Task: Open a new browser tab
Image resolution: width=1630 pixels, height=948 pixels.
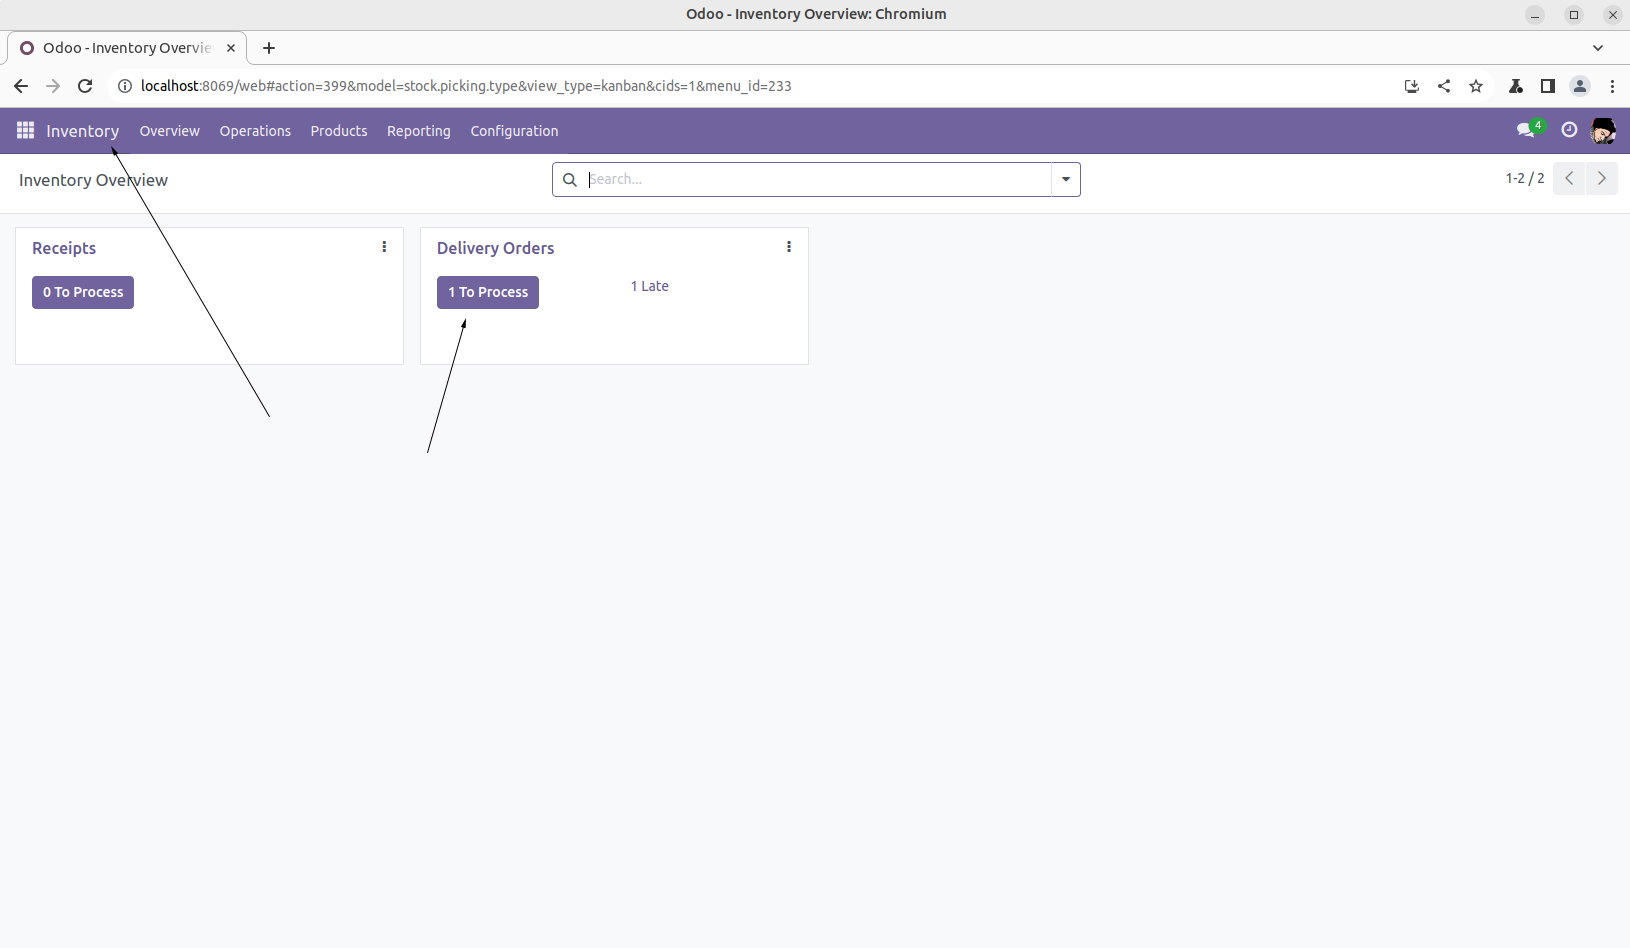Action: point(269,48)
